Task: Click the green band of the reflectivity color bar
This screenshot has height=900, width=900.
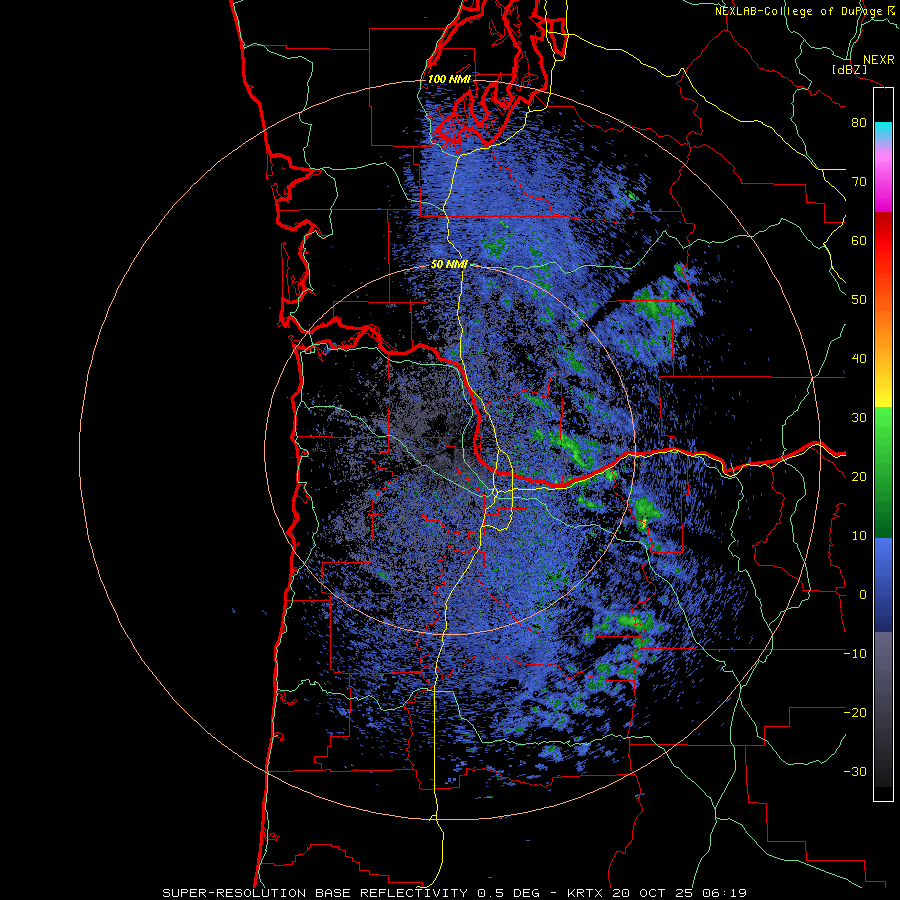Action: pos(883,472)
